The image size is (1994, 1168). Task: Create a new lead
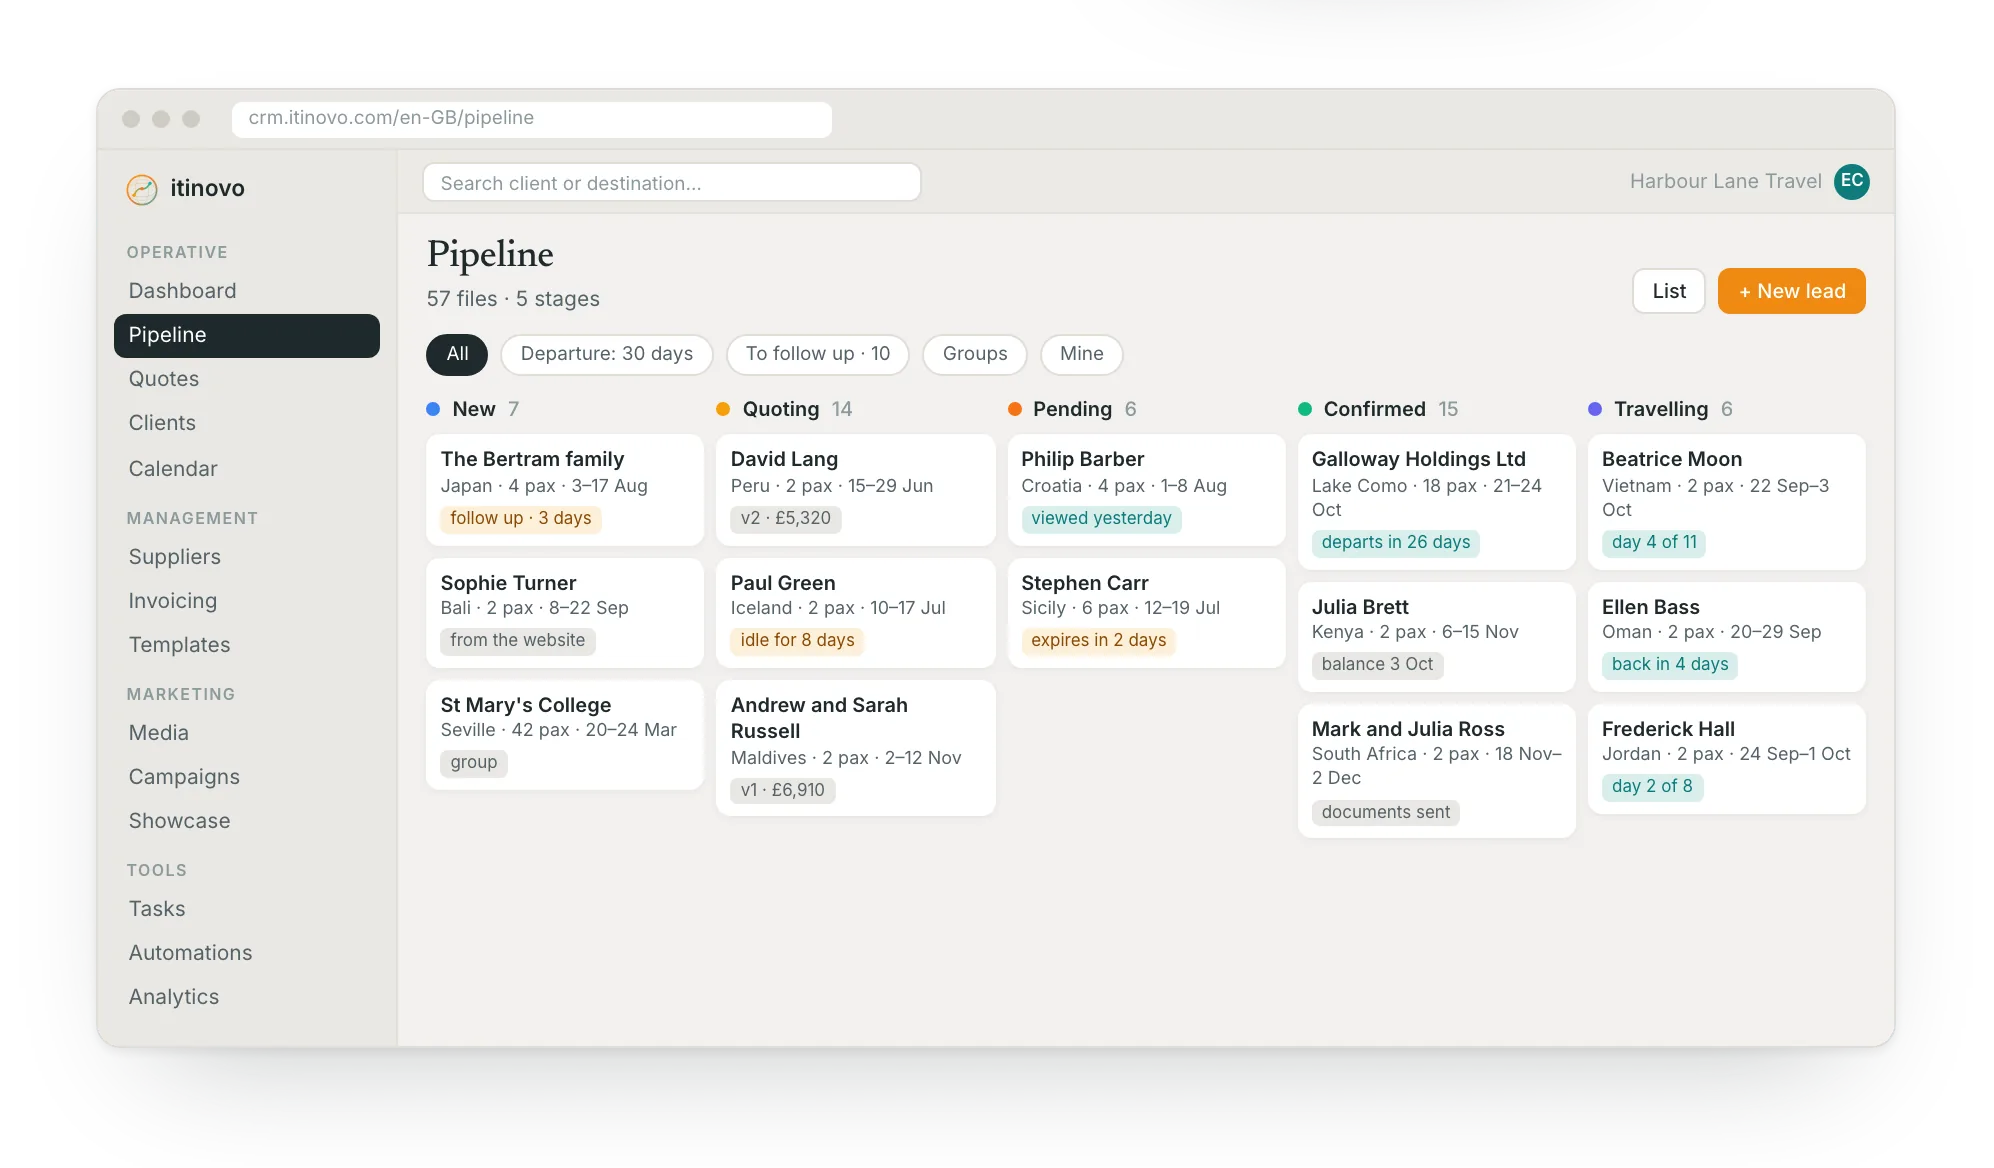tap(1791, 291)
